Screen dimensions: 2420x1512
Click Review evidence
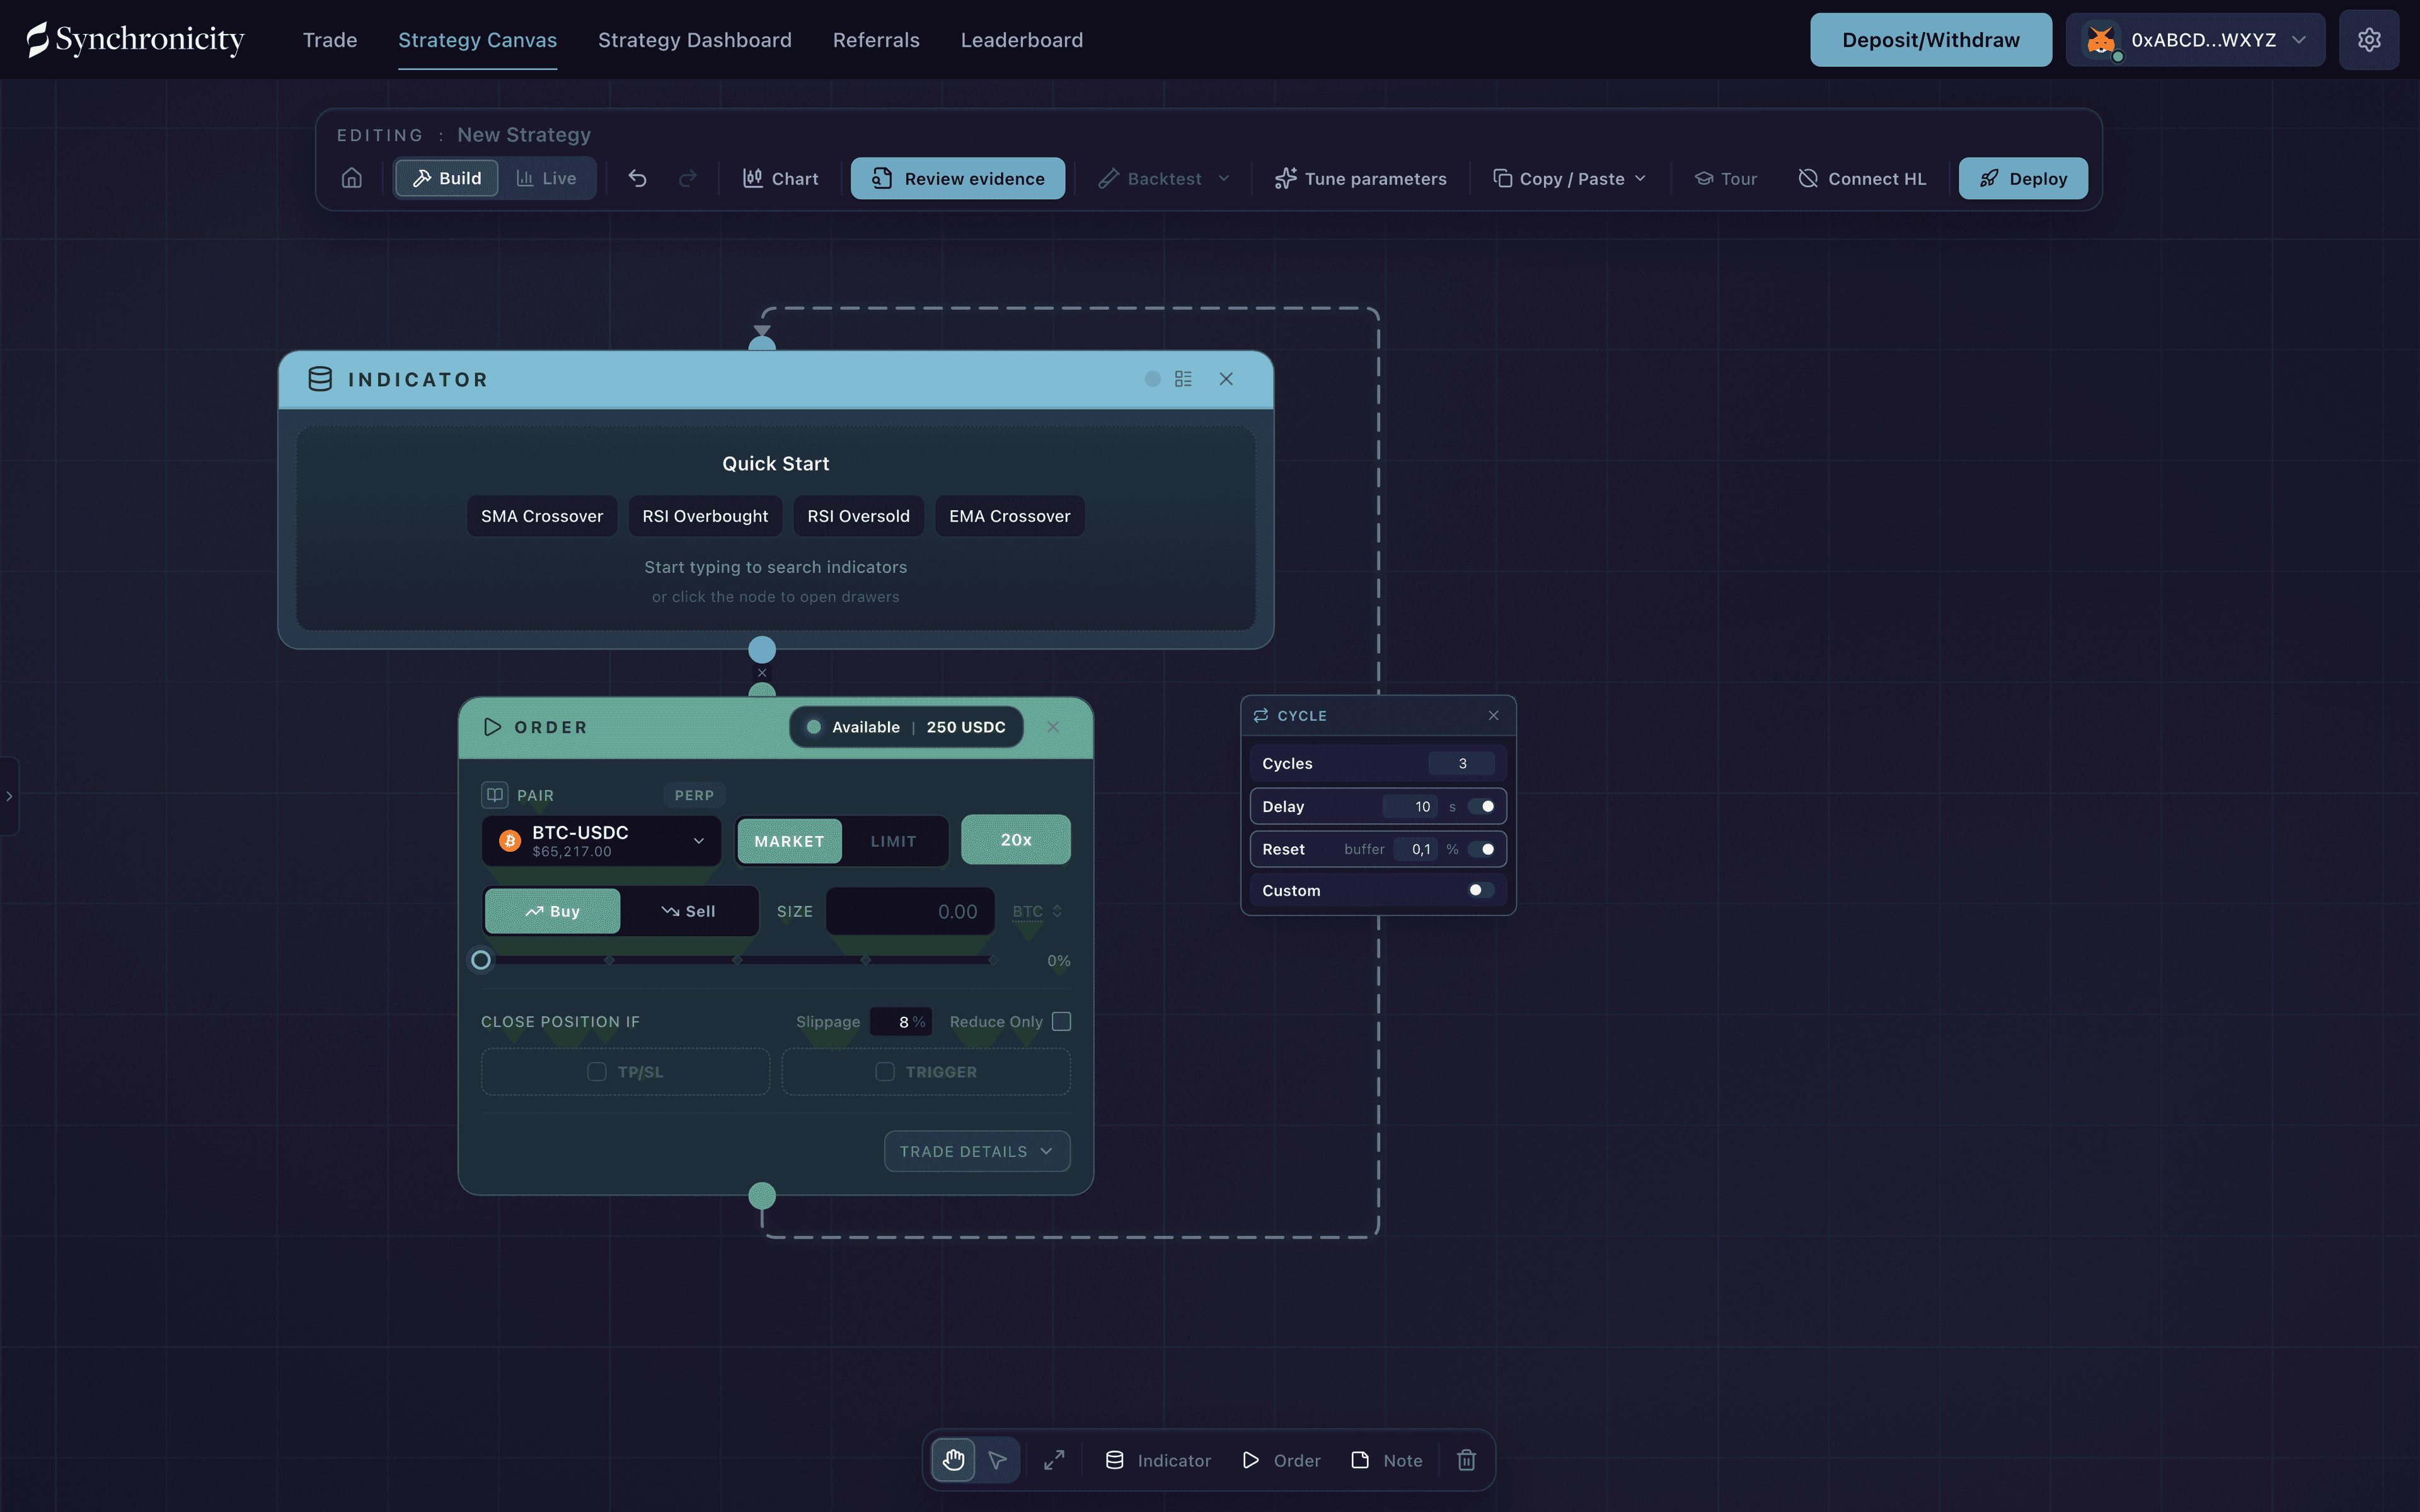(x=958, y=178)
